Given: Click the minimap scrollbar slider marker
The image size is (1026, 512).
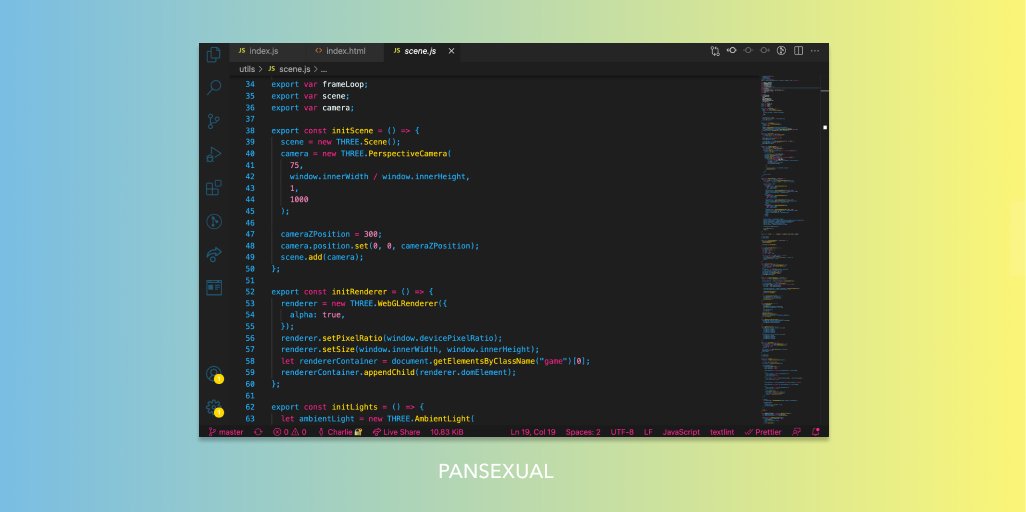Looking at the screenshot, I should point(825,127).
